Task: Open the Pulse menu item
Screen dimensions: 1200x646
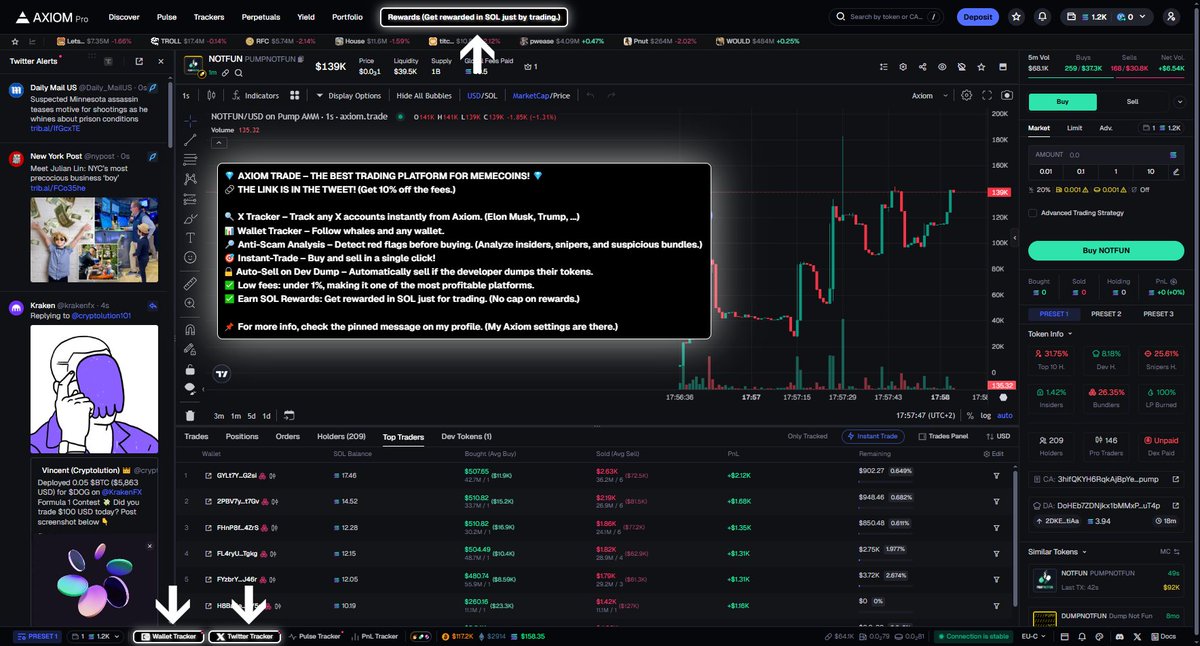Action: point(167,17)
